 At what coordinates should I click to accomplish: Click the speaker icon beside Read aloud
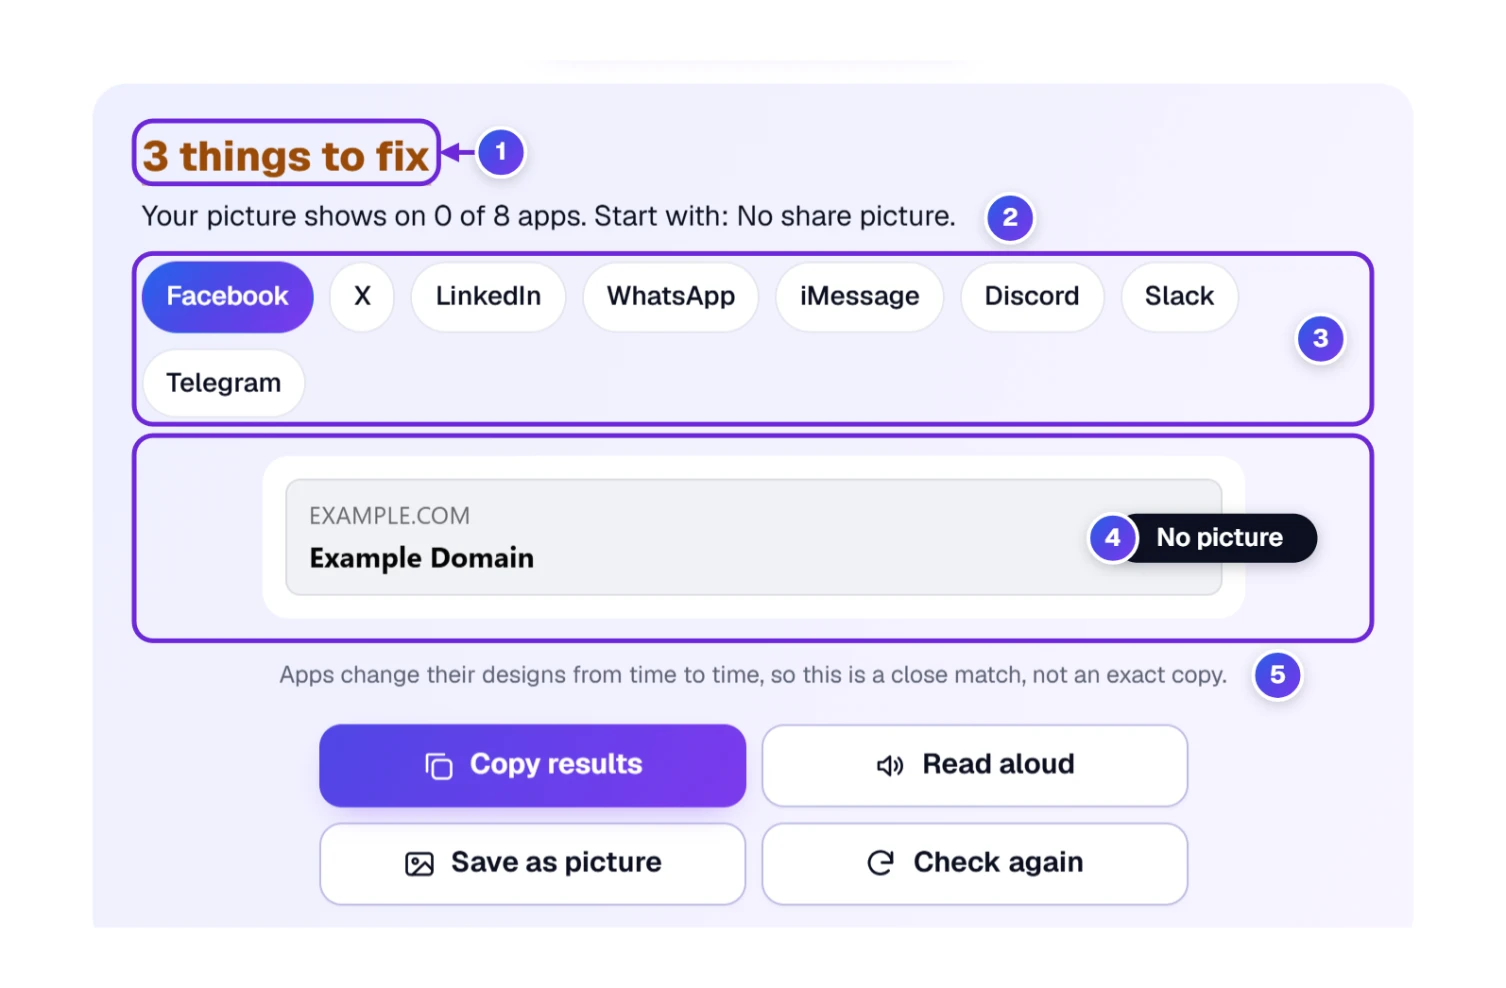(890, 766)
